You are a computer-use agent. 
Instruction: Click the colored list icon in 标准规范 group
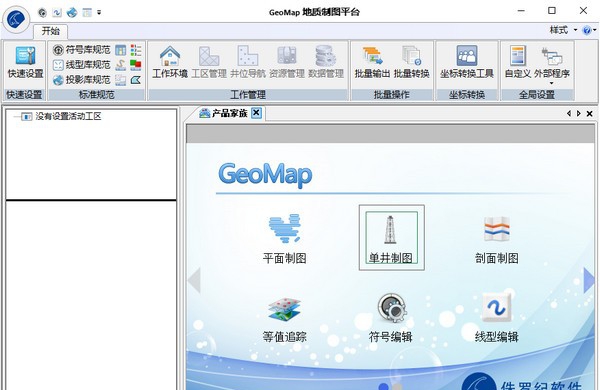coord(136,50)
